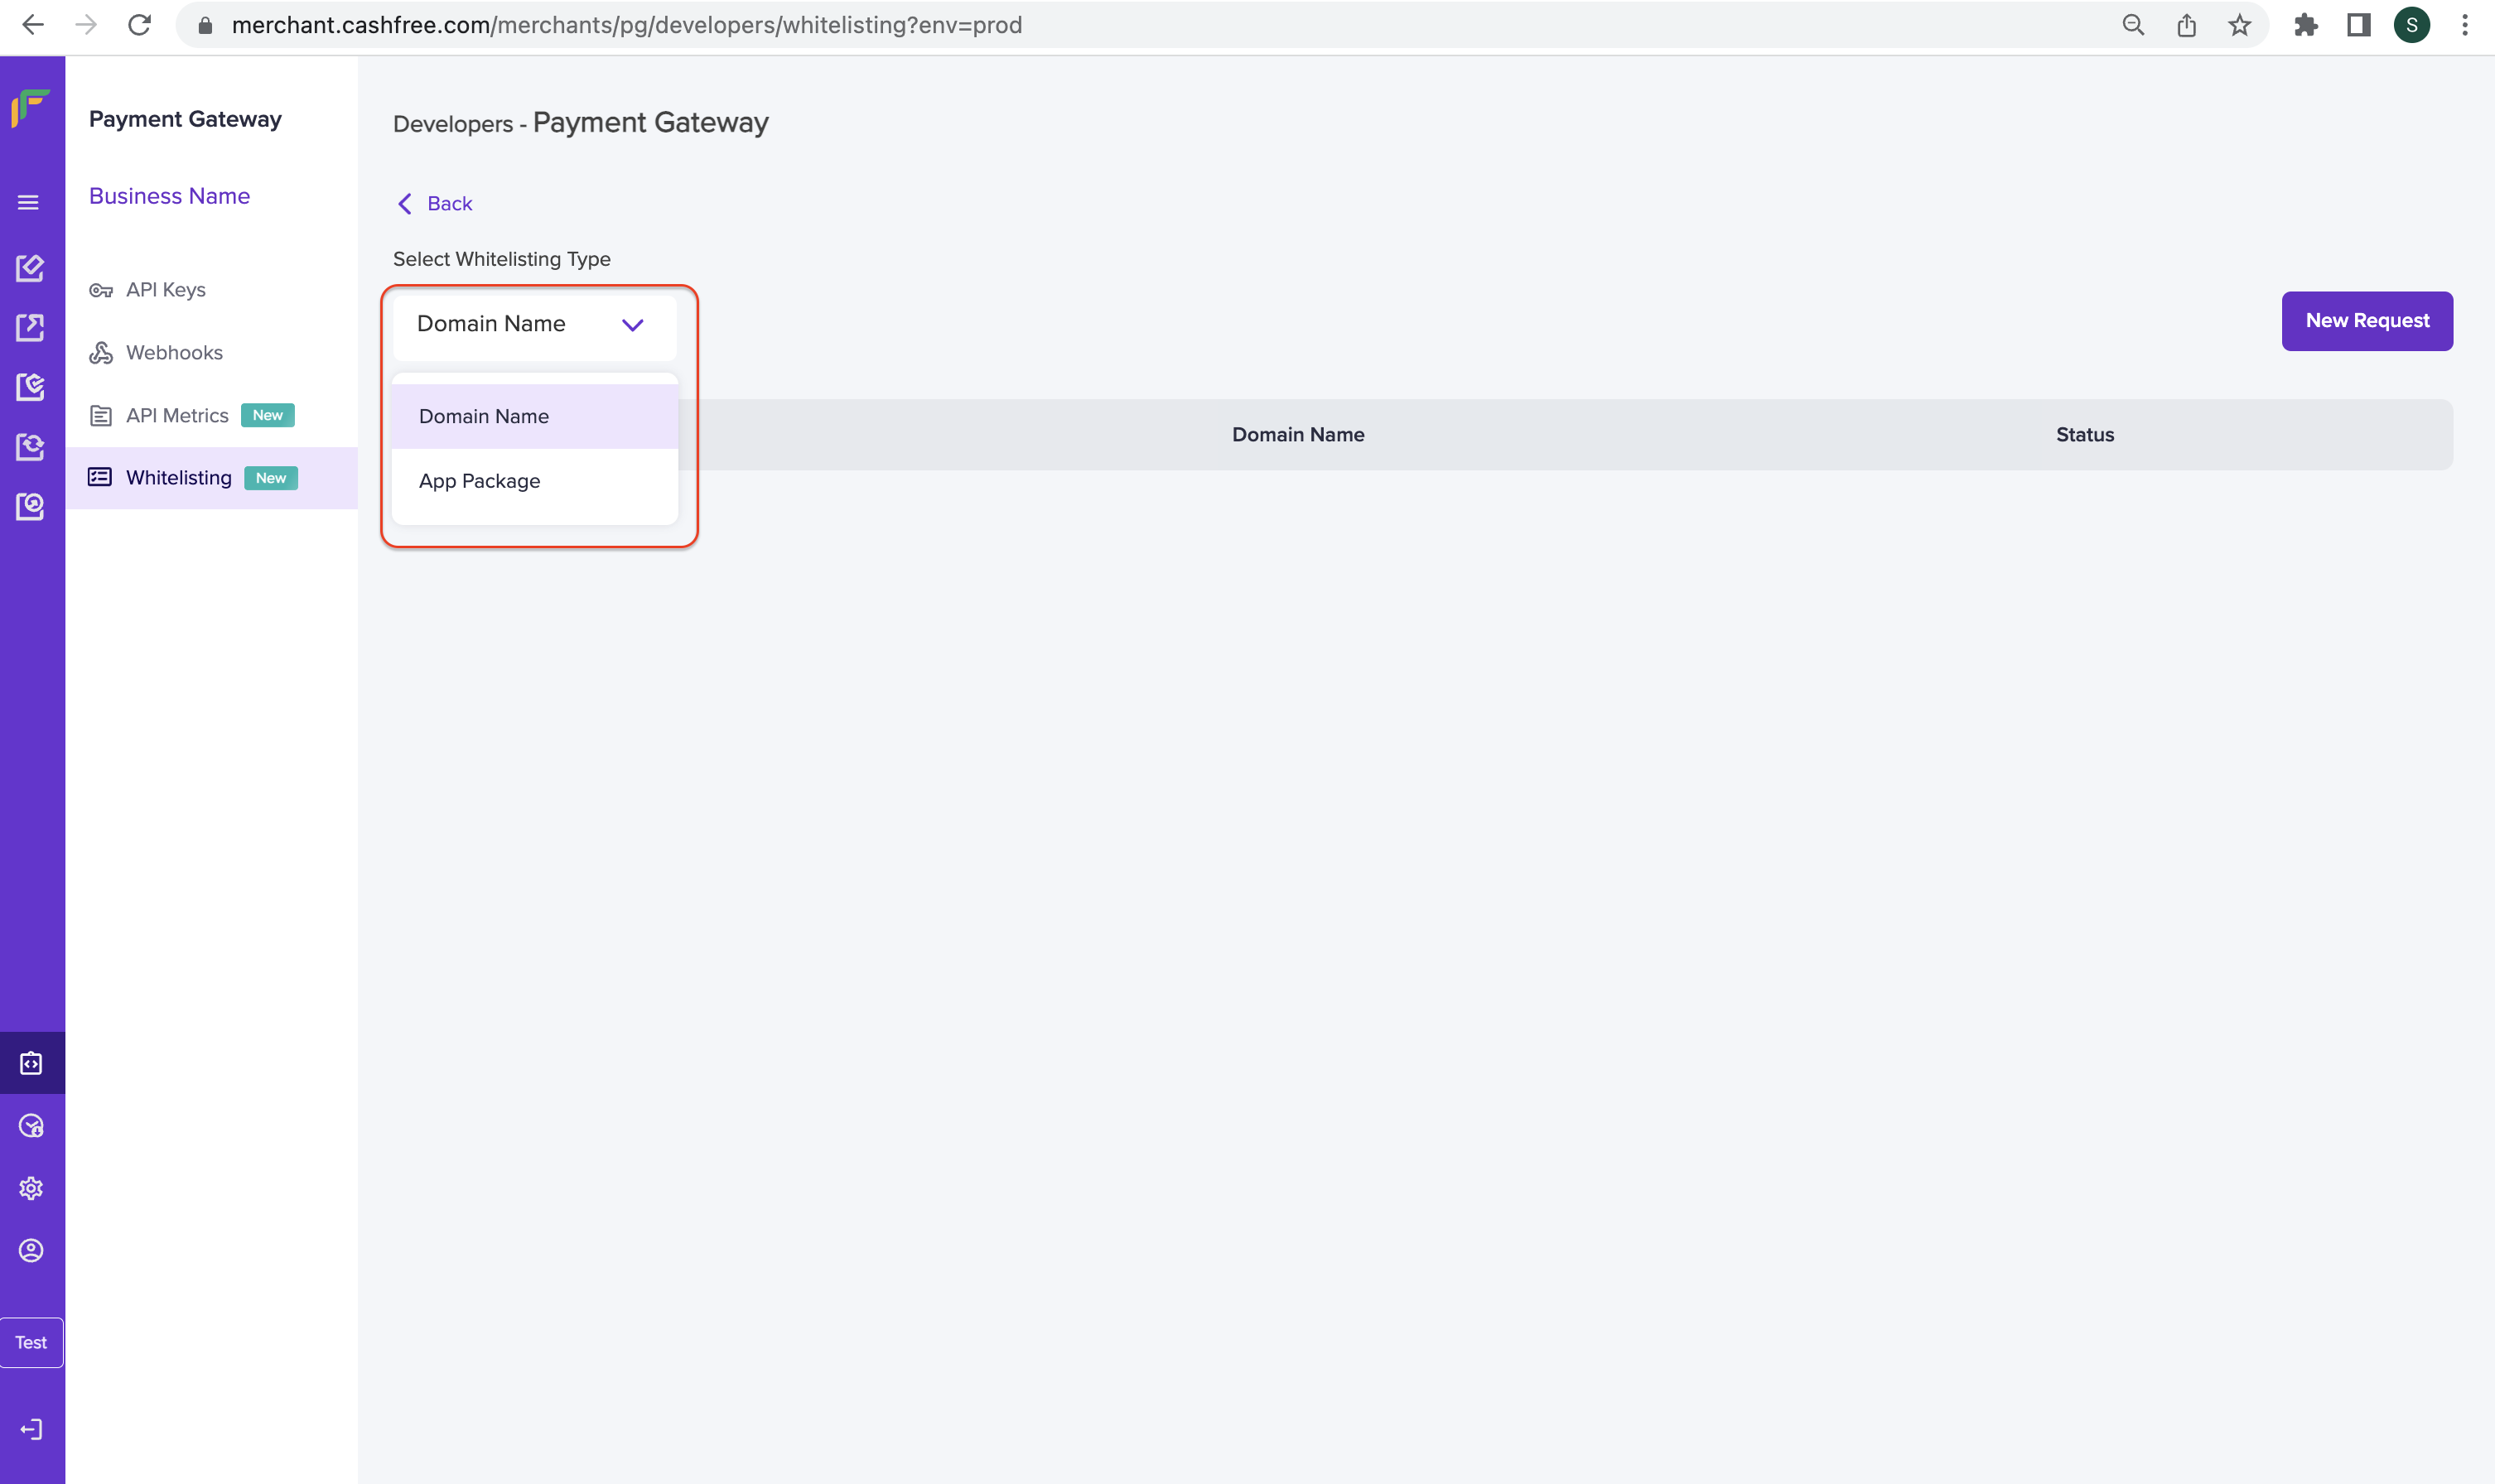The width and height of the screenshot is (2495, 1484).
Task: Click the document icon beside API Metrics
Action: 101,416
